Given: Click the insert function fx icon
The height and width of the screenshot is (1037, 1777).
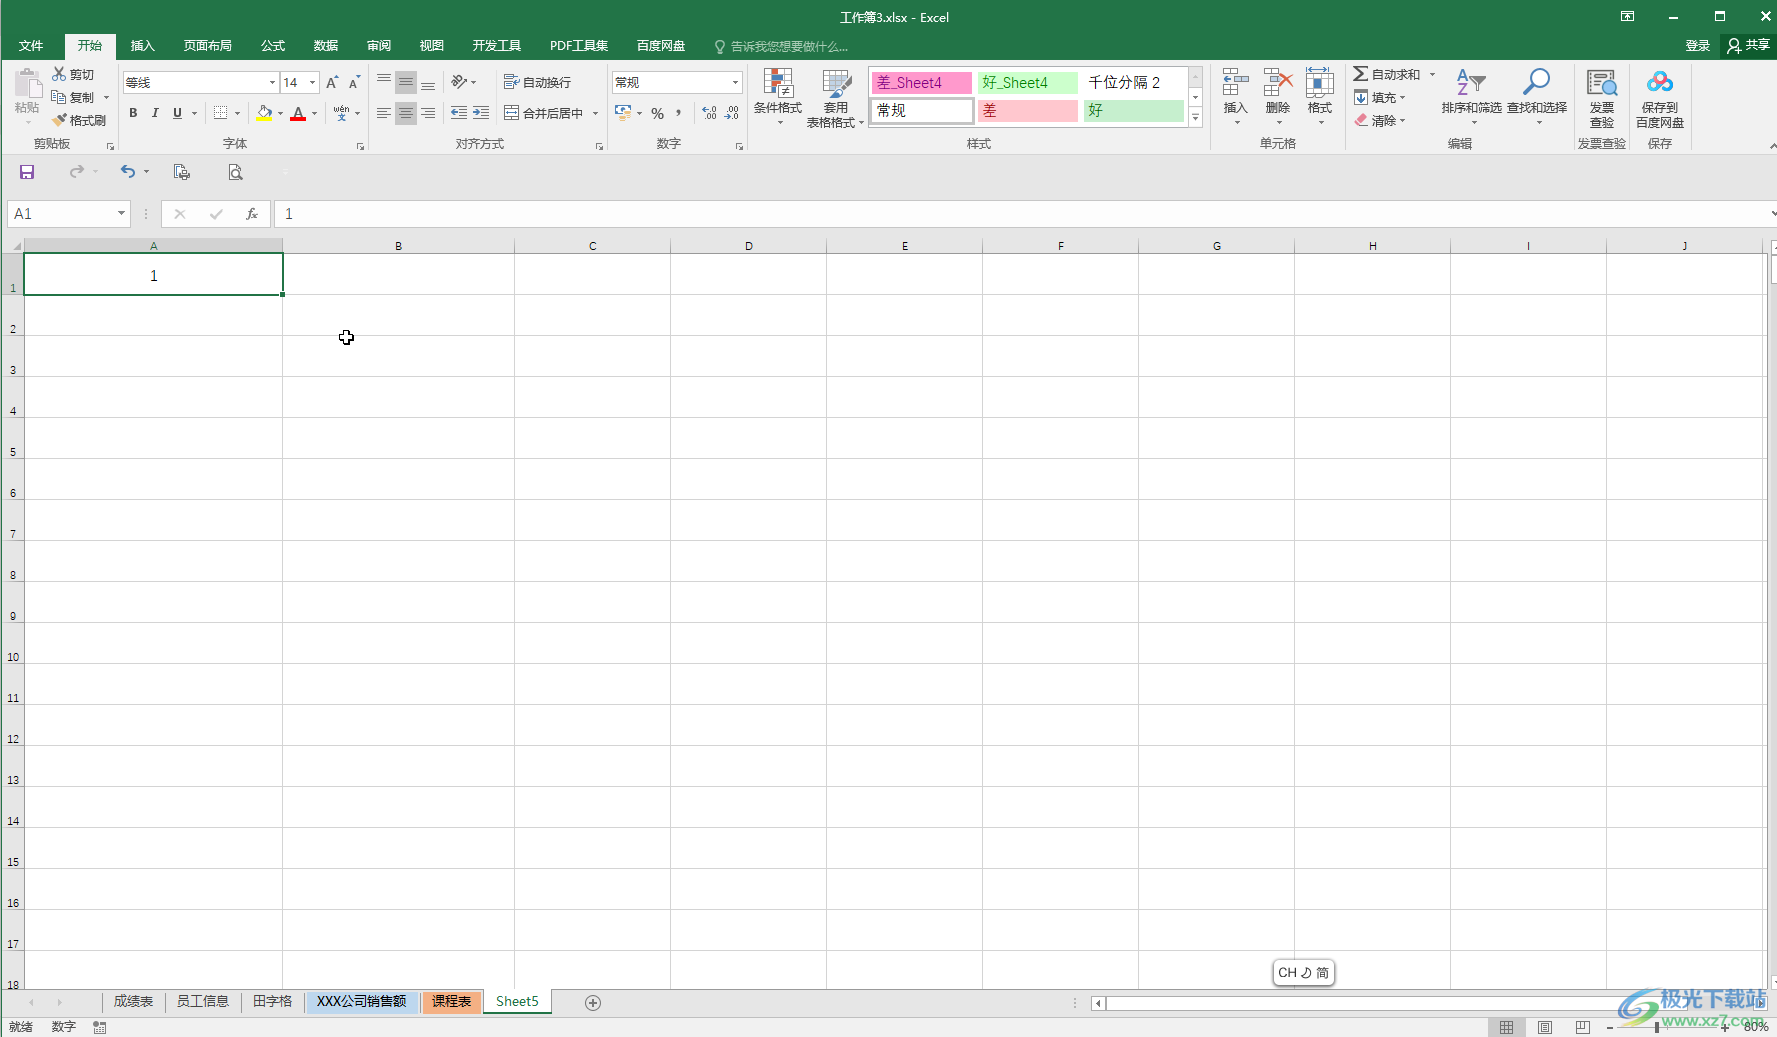Looking at the screenshot, I should click(x=252, y=213).
